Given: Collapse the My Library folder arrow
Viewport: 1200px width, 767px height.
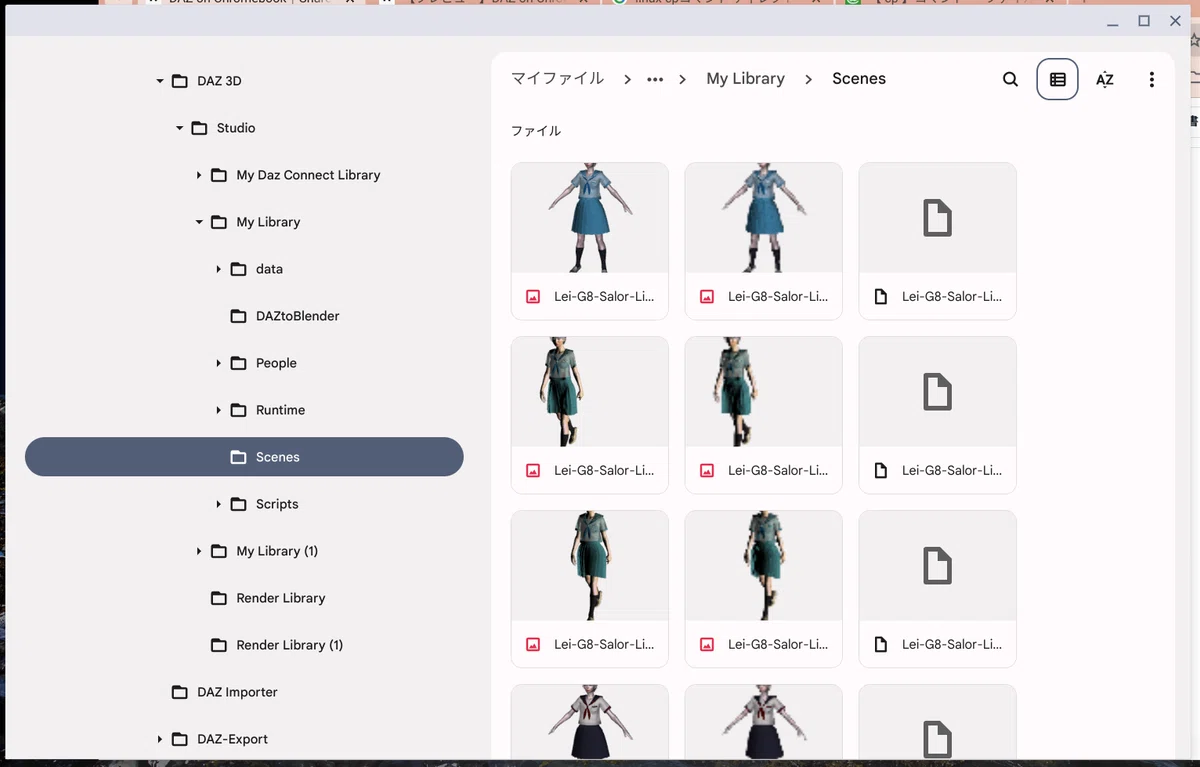Looking at the screenshot, I should [199, 222].
